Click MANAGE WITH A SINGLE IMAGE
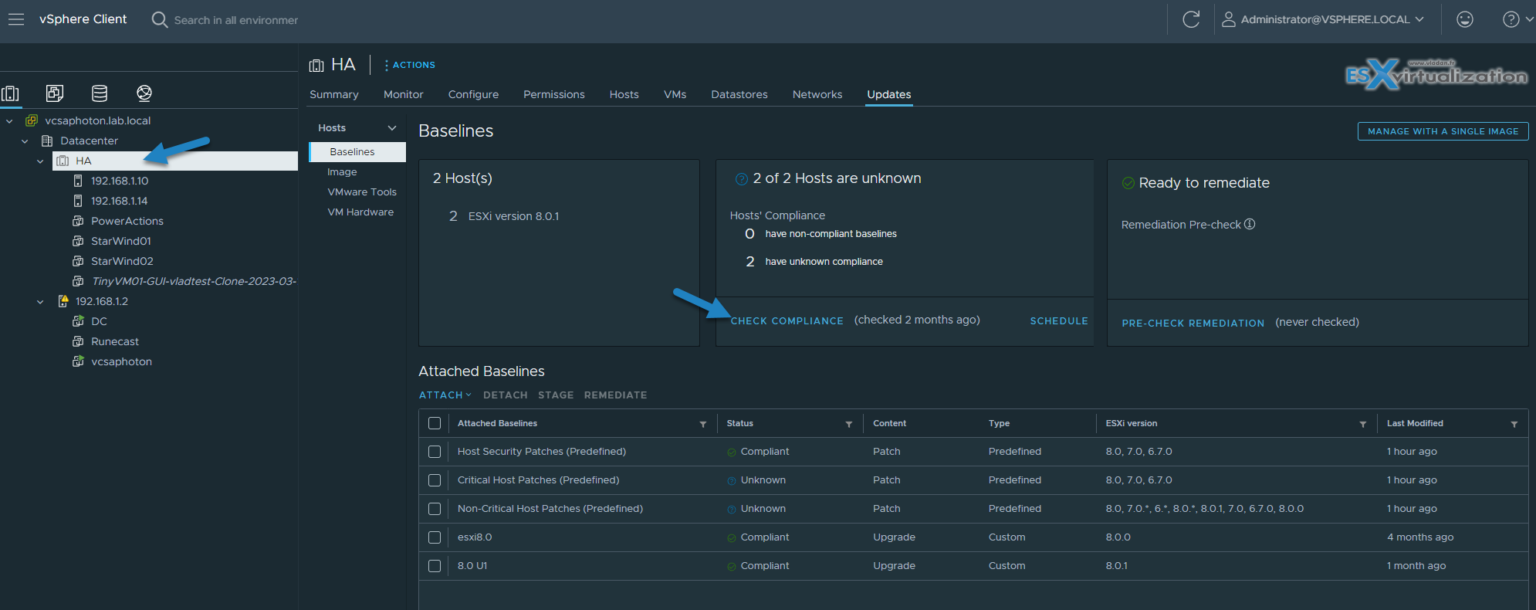This screenshot has height=610, width=1536. click(1442, 131)
